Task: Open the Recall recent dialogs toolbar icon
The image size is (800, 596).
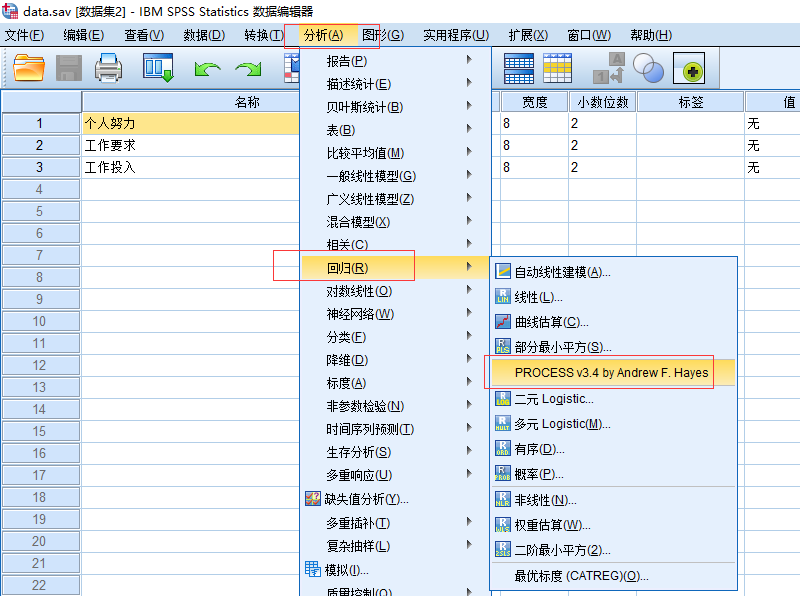Action: pyautogui.click(x=158, y=68)
